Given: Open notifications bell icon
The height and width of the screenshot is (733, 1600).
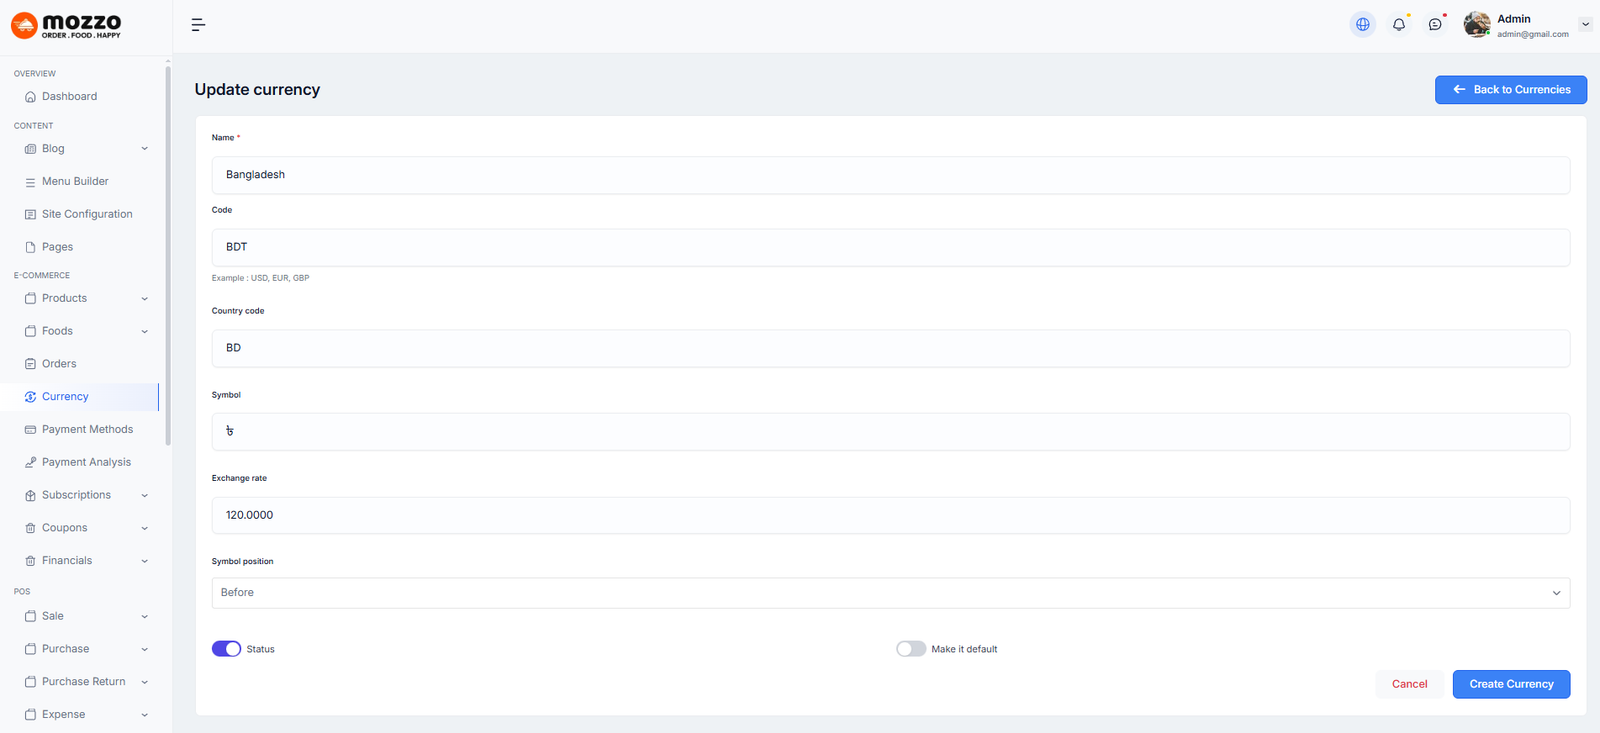Looking at the screenshot, I should click(x=1399, y=25).
